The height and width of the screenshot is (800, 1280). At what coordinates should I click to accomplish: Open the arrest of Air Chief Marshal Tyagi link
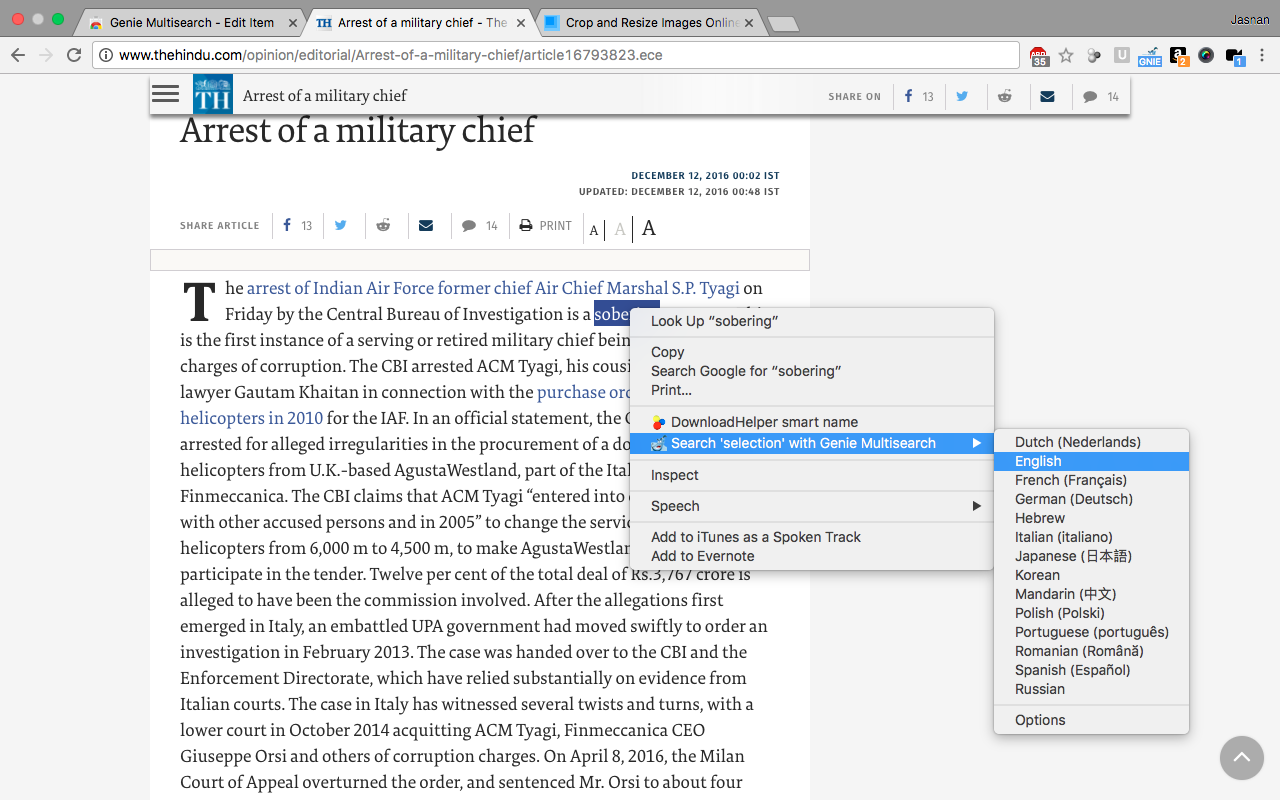[493, 288]
